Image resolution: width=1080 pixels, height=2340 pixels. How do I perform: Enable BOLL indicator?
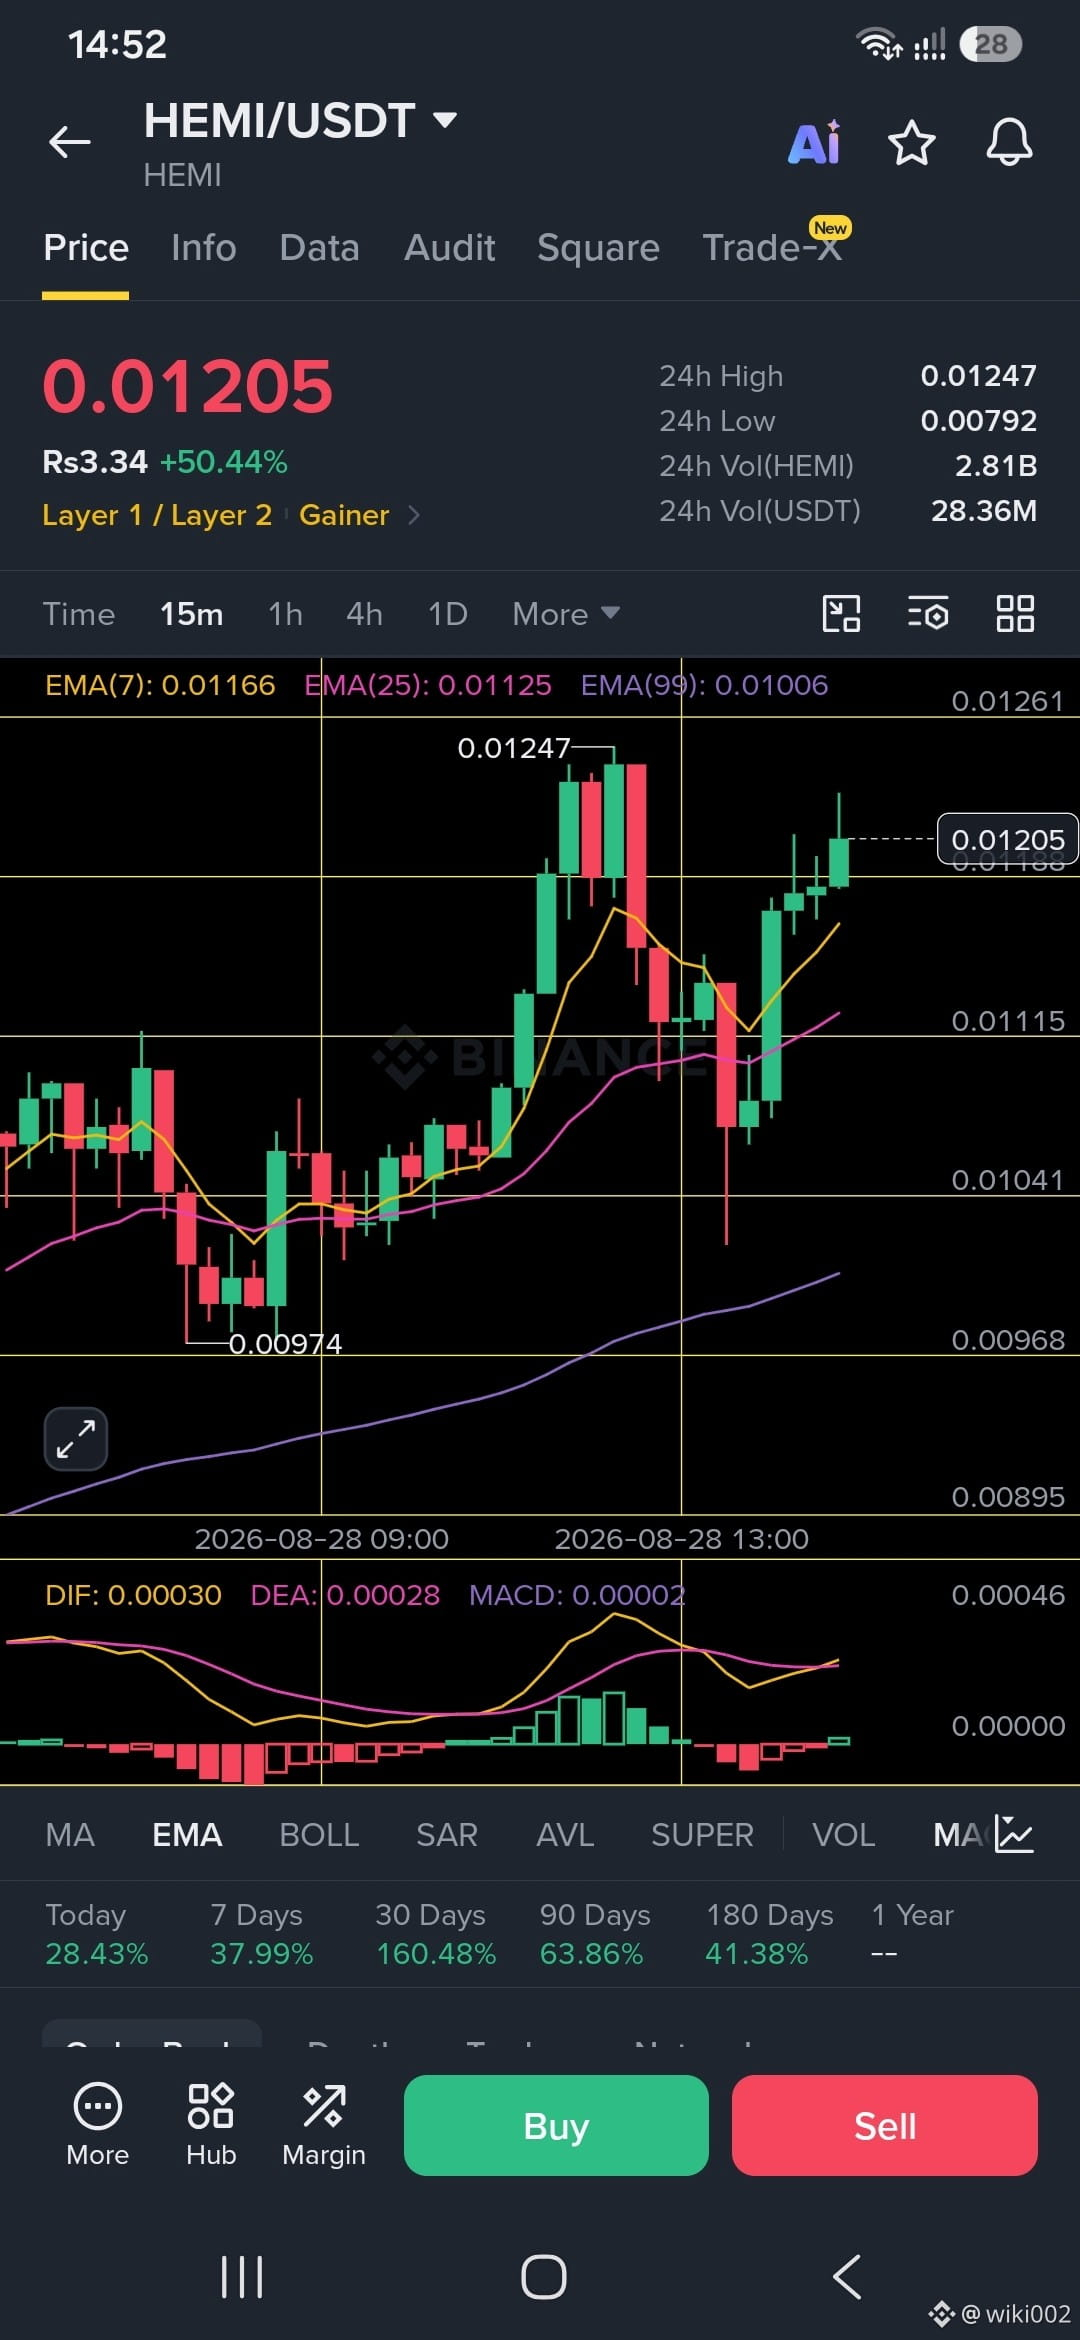coord(319,1834)
